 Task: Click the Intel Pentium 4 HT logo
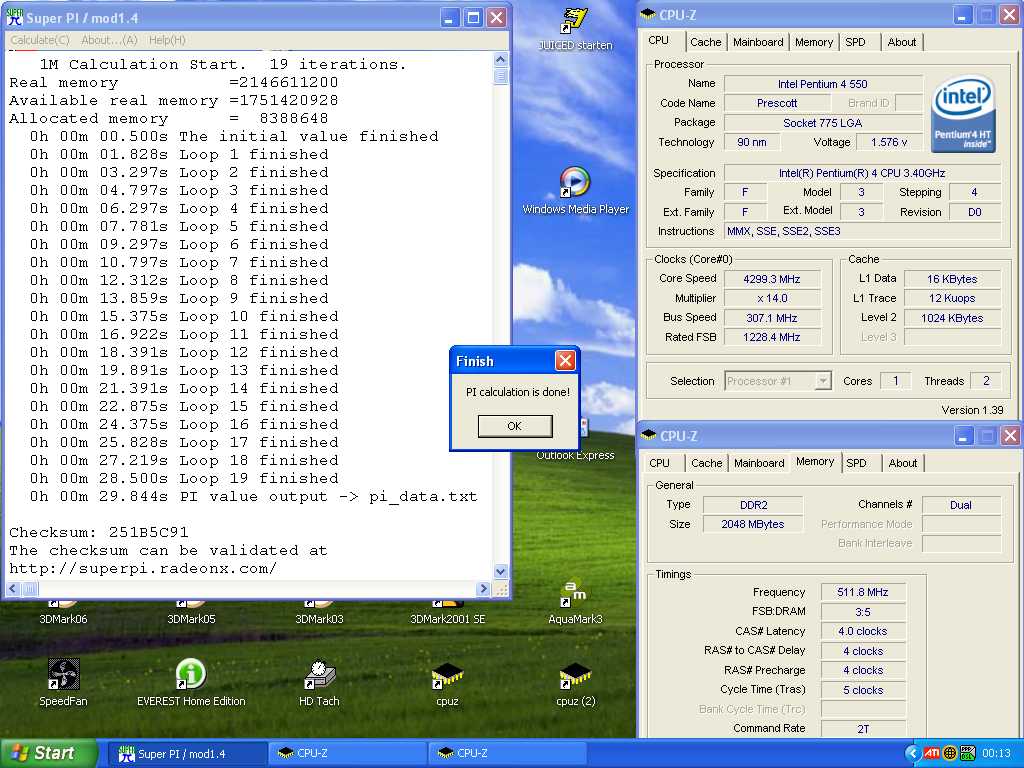(x=963, y=114)
